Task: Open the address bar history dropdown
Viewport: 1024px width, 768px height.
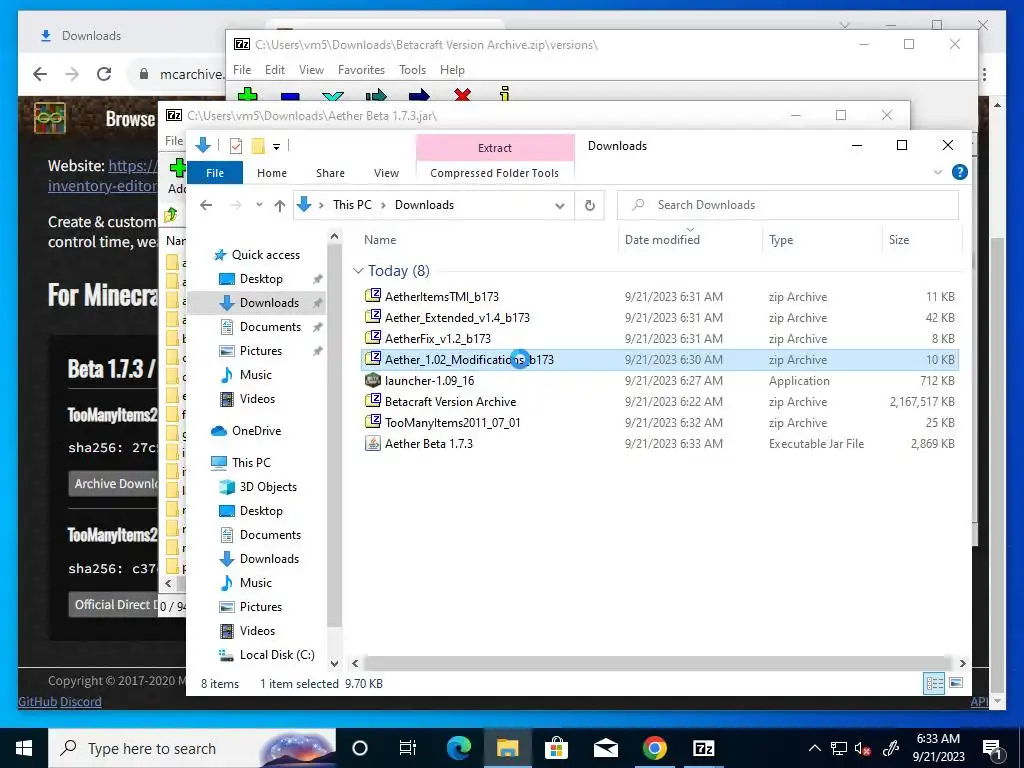Action: point(560,206)
